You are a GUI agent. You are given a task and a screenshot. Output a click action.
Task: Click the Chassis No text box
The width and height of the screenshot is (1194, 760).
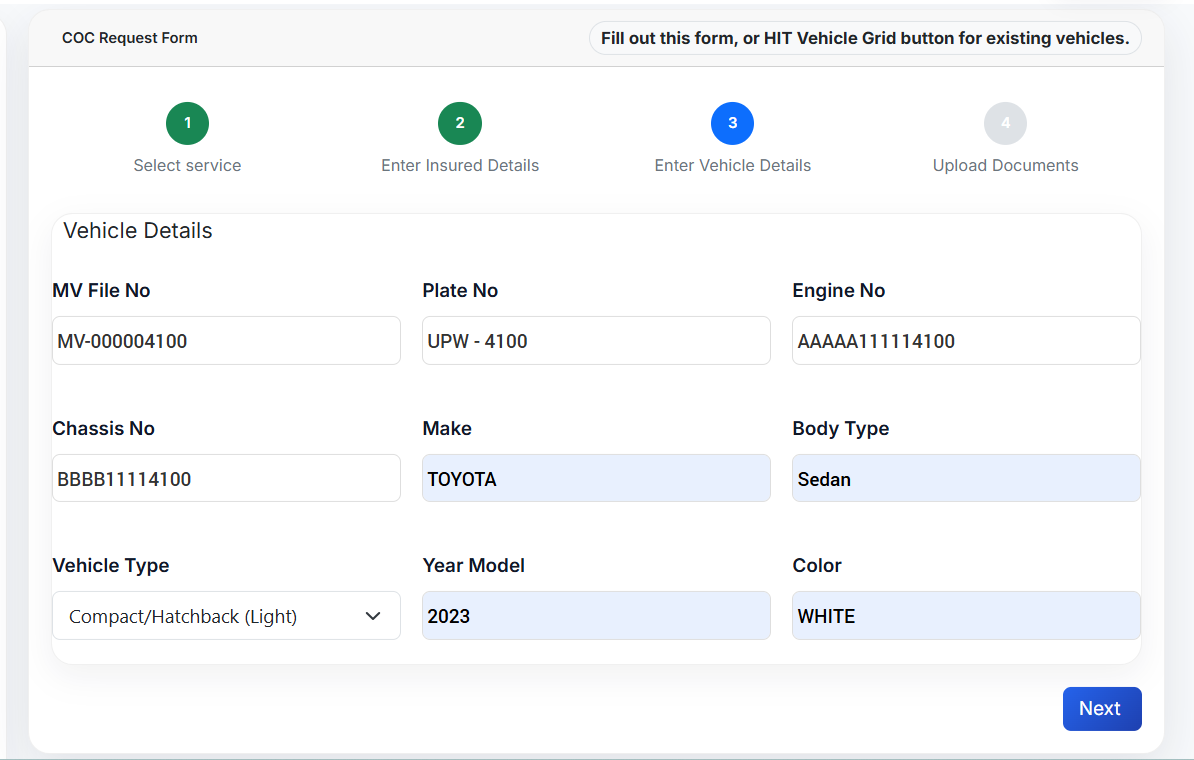point(226,479)
